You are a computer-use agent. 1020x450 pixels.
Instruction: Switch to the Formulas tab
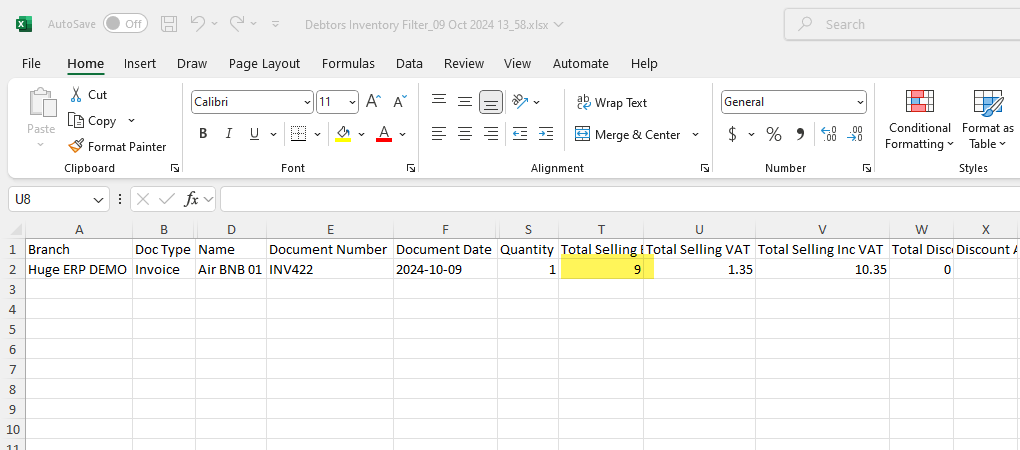click(348, 63)
